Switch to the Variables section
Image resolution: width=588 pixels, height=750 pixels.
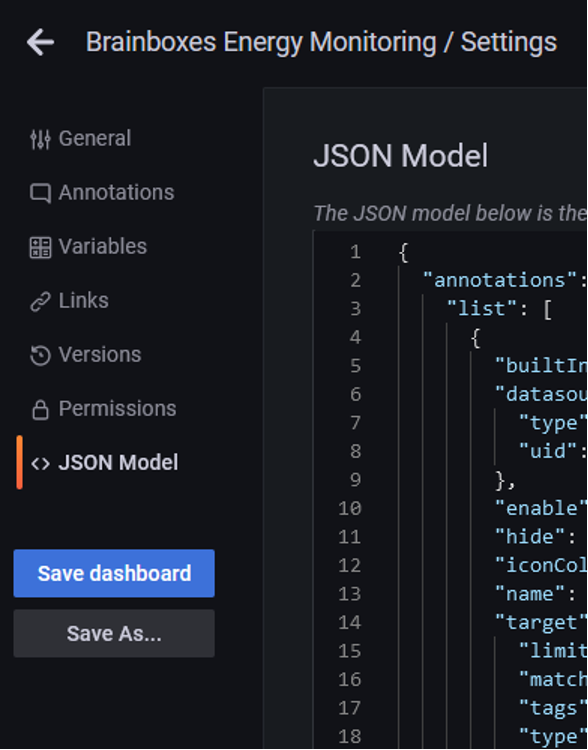click(x=102, y=247)
